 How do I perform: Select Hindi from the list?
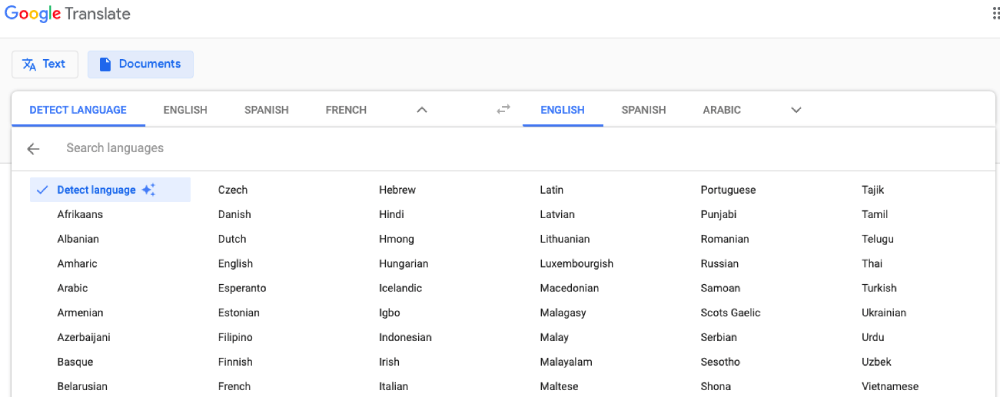pos(392,214)
